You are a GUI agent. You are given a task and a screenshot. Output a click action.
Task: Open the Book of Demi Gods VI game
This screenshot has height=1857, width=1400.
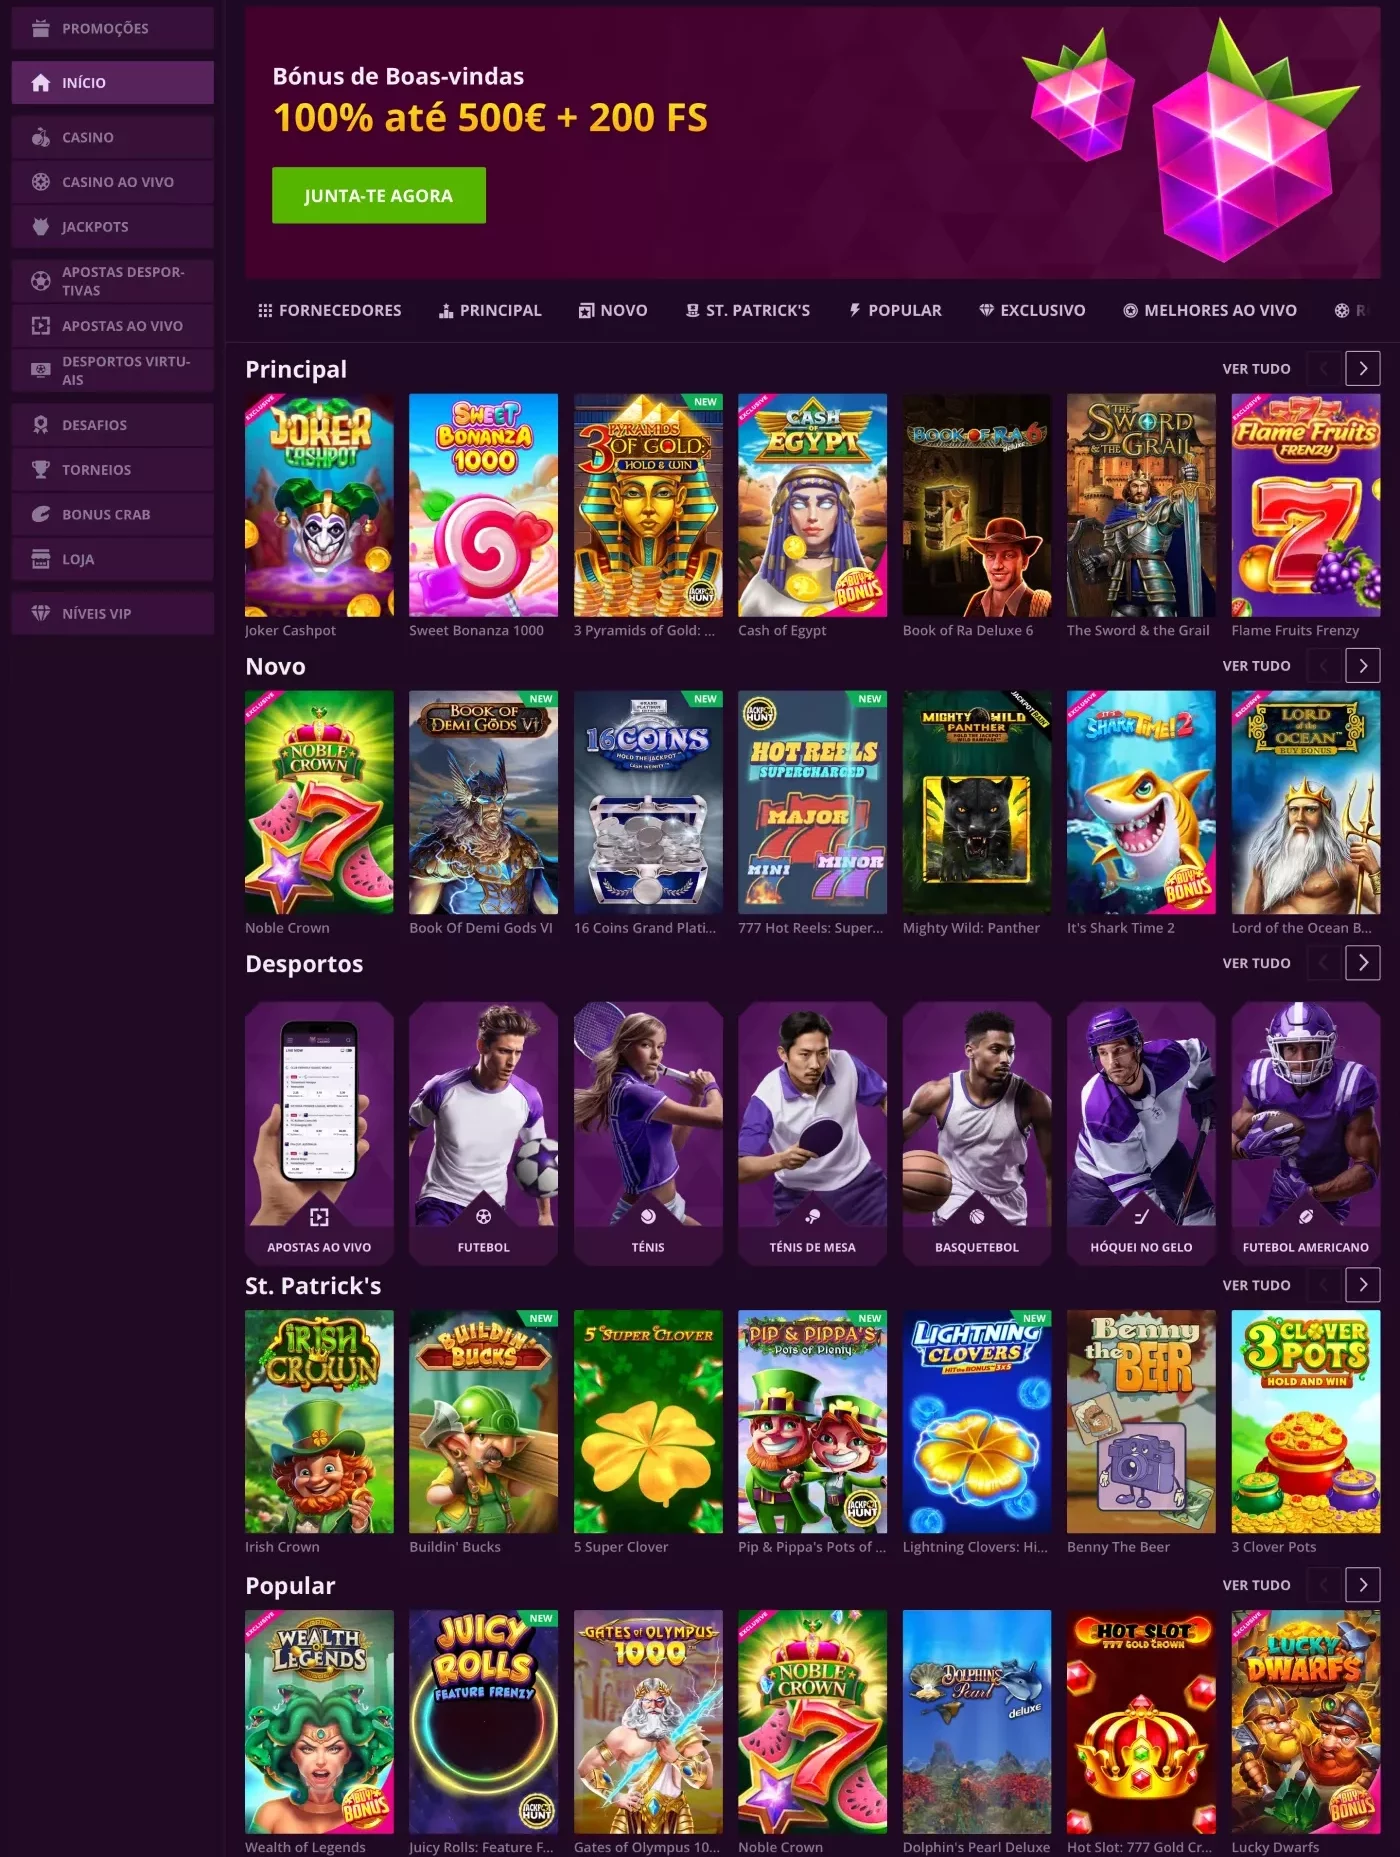click(x=483, y=802)
